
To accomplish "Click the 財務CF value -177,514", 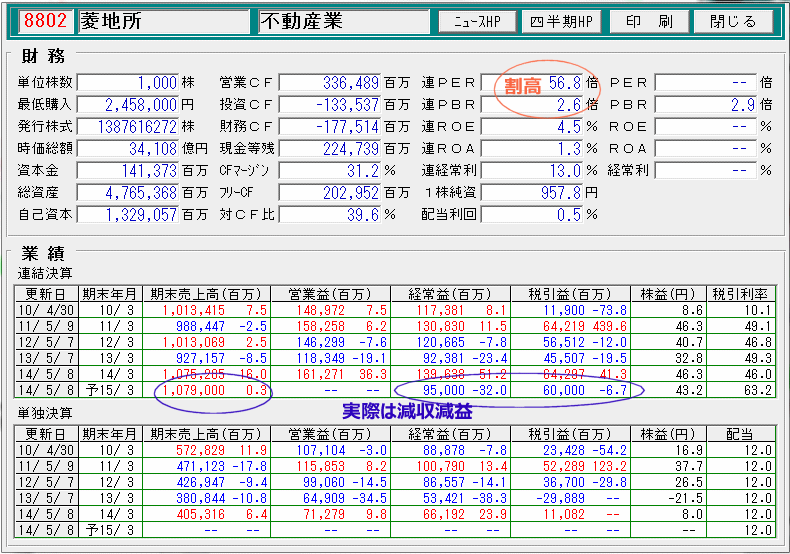I will (330, 127).
